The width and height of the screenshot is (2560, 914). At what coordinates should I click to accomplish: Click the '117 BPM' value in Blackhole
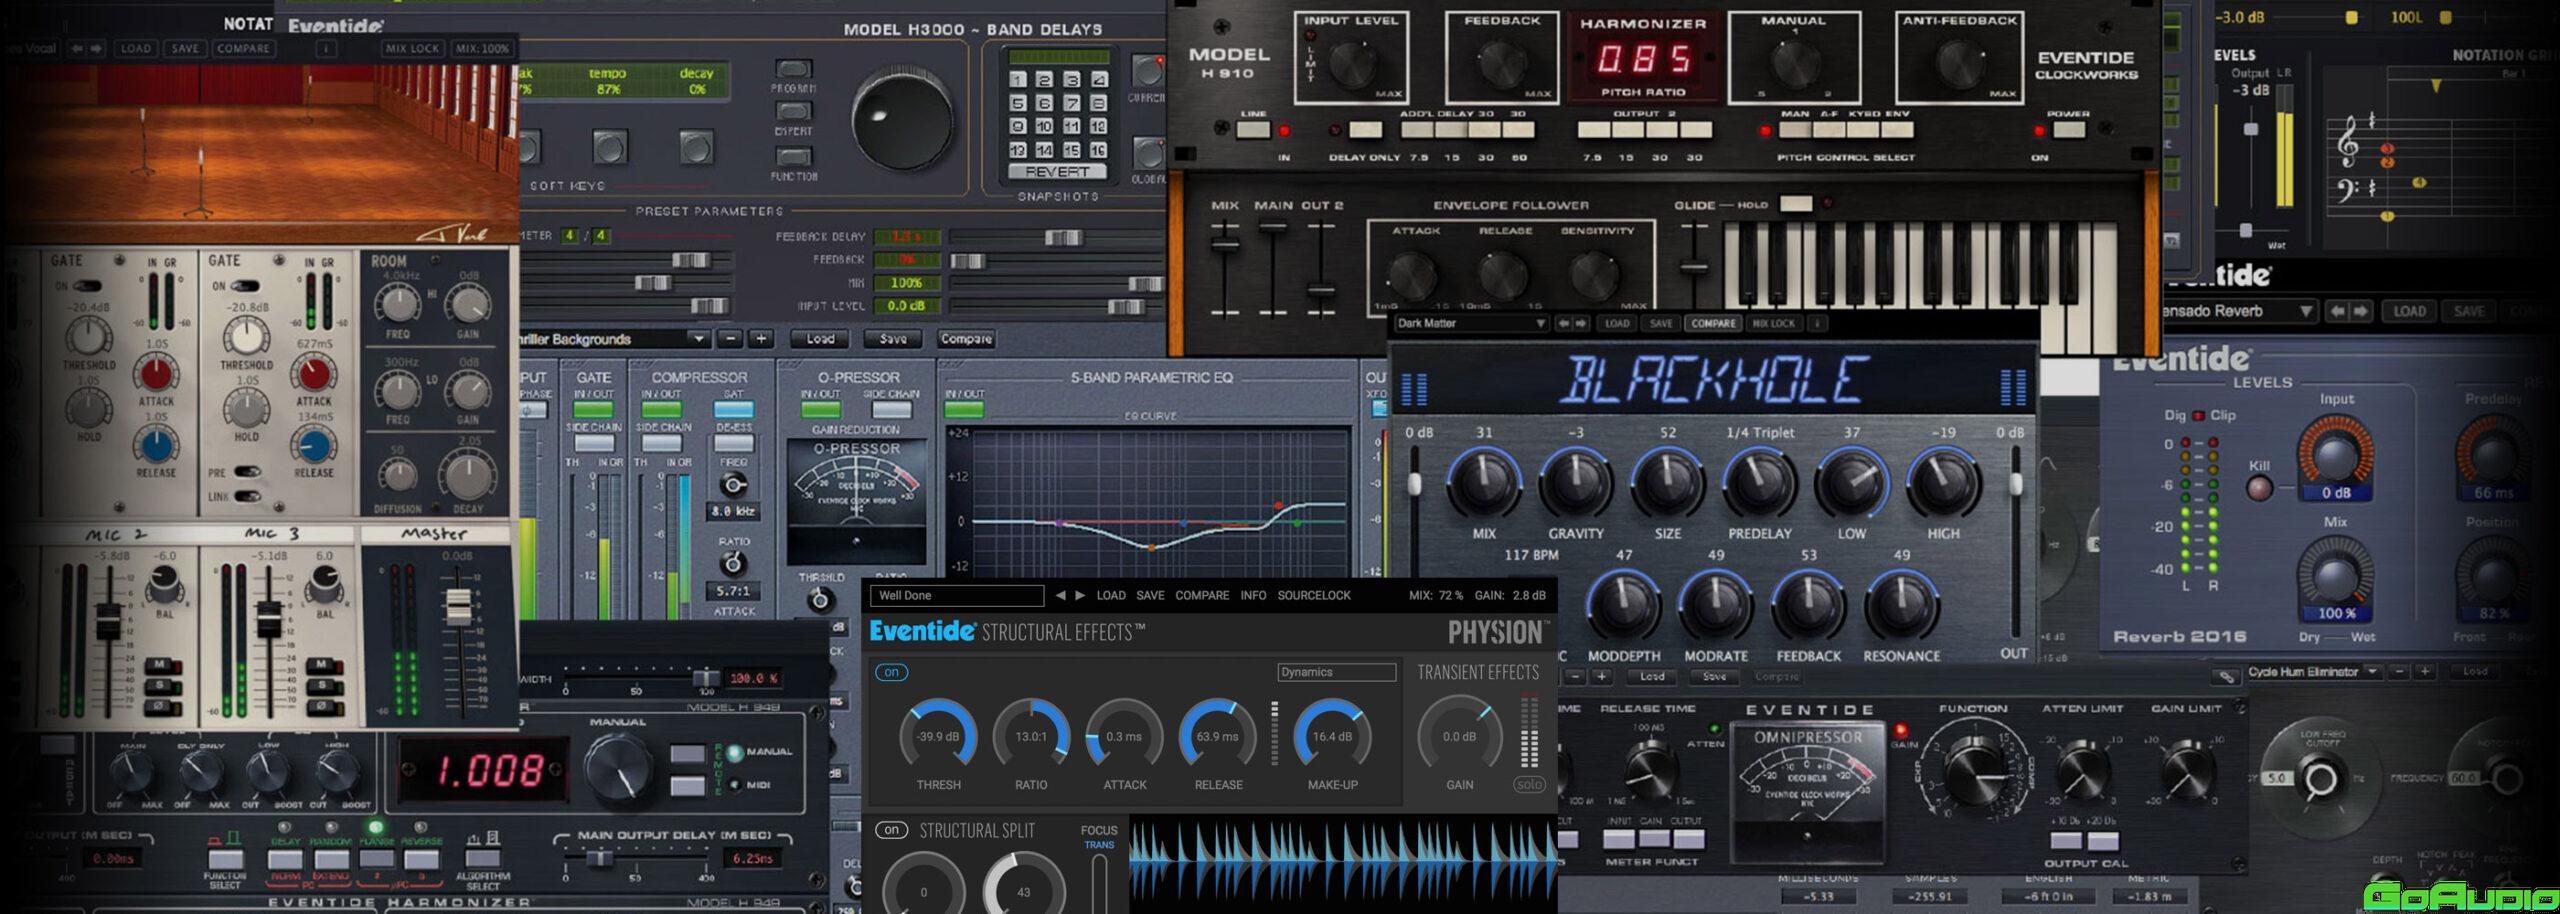pos(1532,554)
